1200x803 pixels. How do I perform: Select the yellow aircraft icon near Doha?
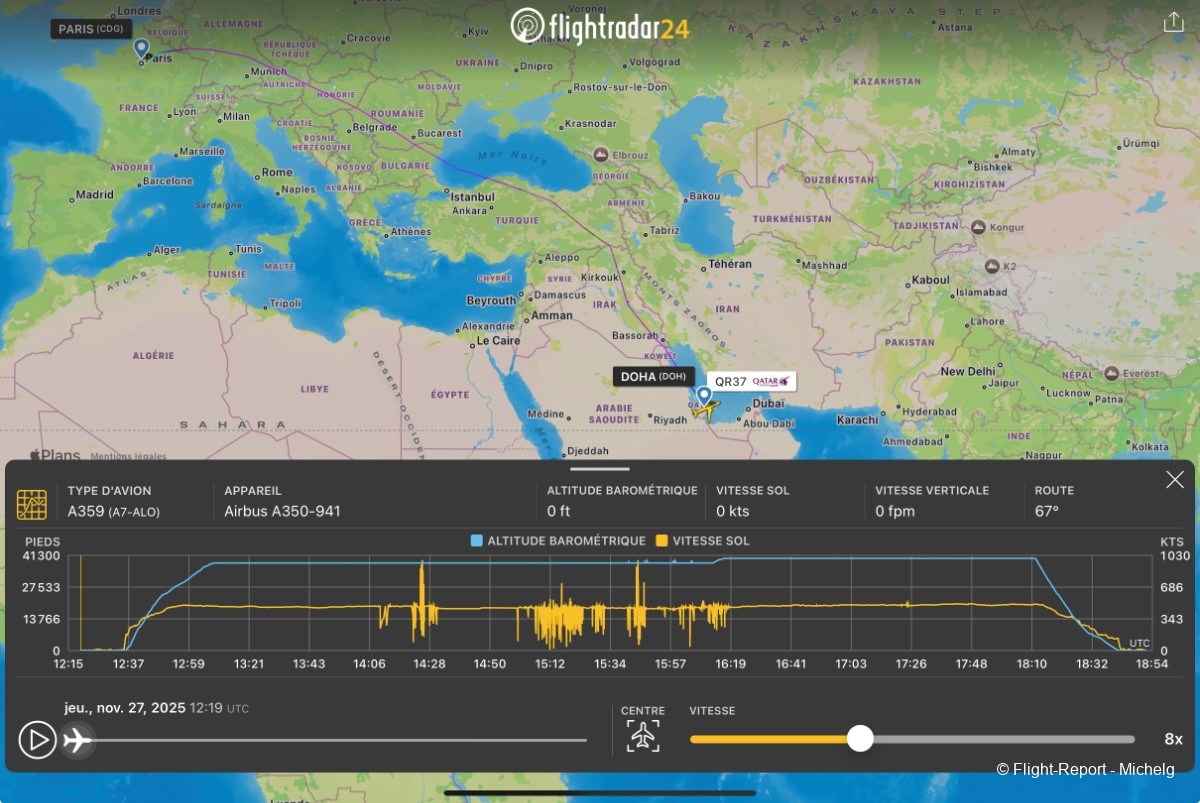click(705, 410)
